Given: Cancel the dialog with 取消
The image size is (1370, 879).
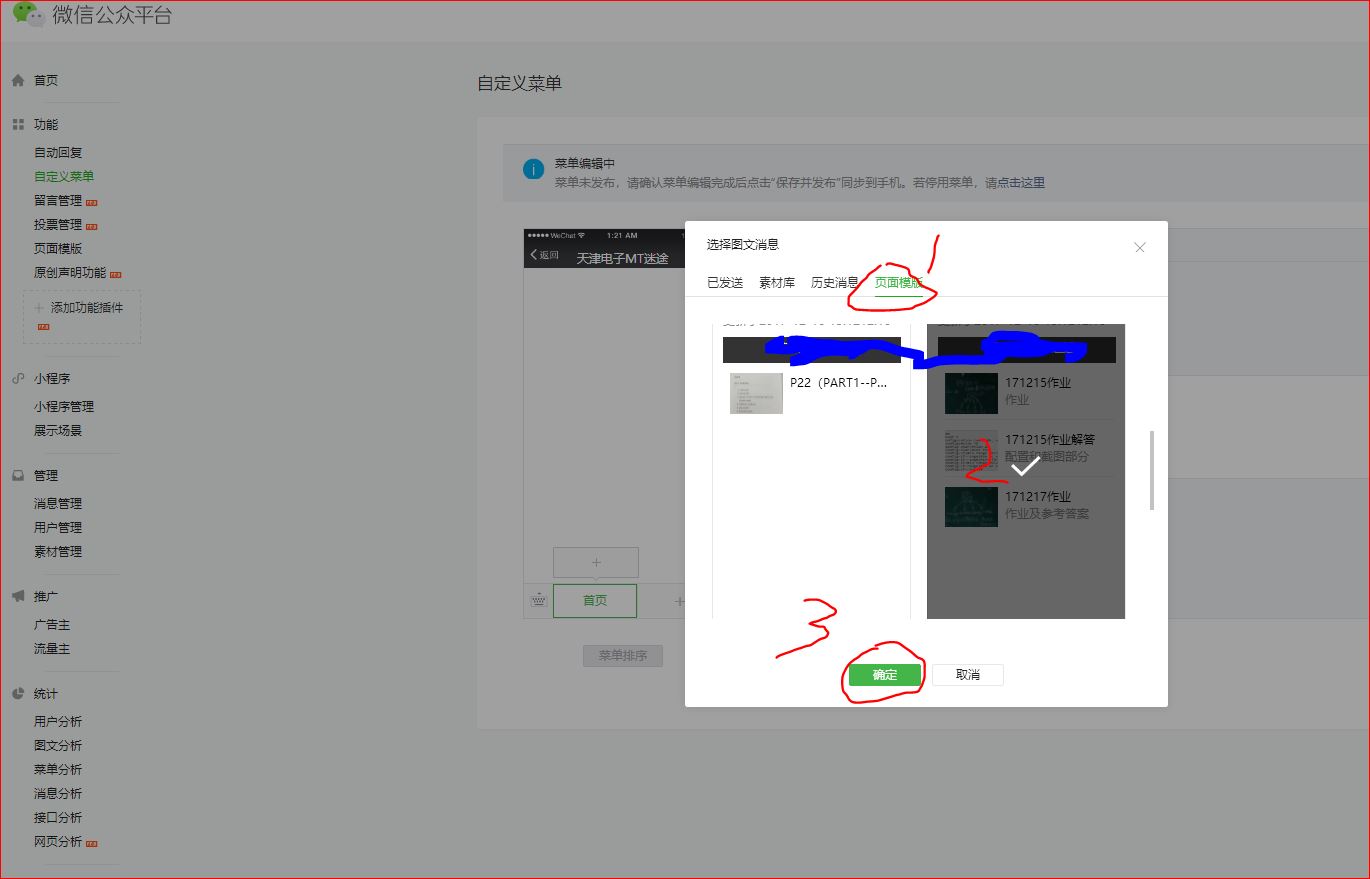Looking at the screenshot, I should (x=968, y=675).
